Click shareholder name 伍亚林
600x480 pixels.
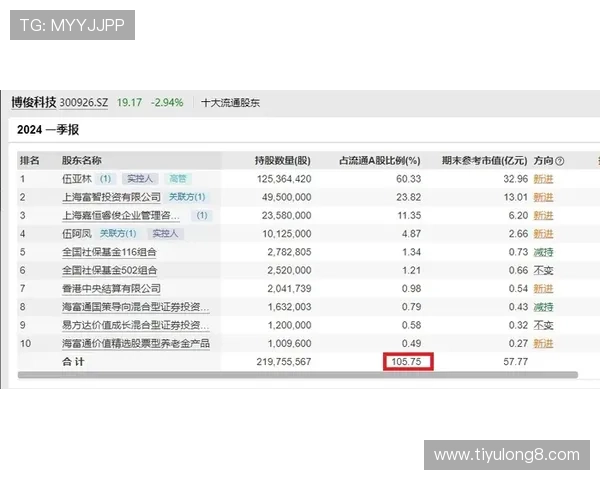[77, 179]
